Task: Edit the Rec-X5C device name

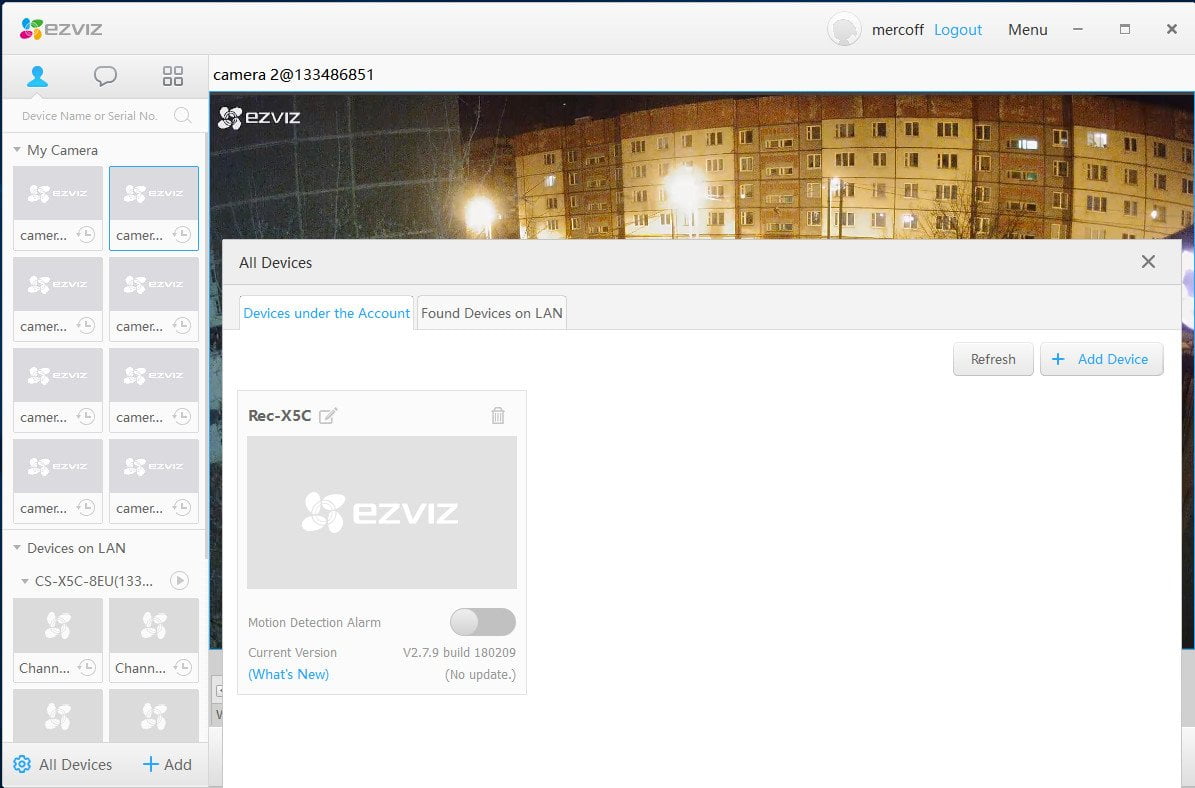Action: pos(328,415)
